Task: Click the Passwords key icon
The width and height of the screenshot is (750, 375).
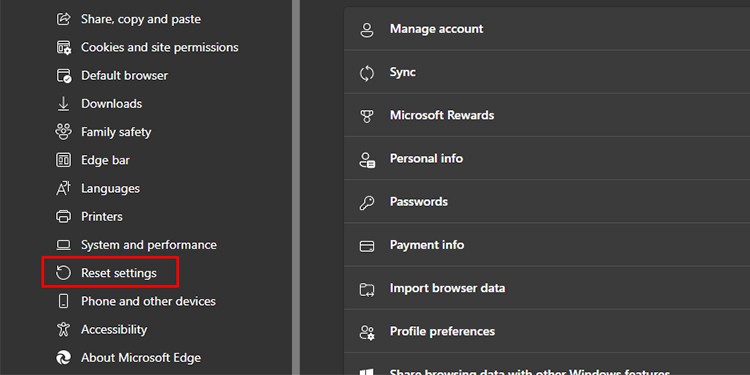Action: [x=367, y=202]
